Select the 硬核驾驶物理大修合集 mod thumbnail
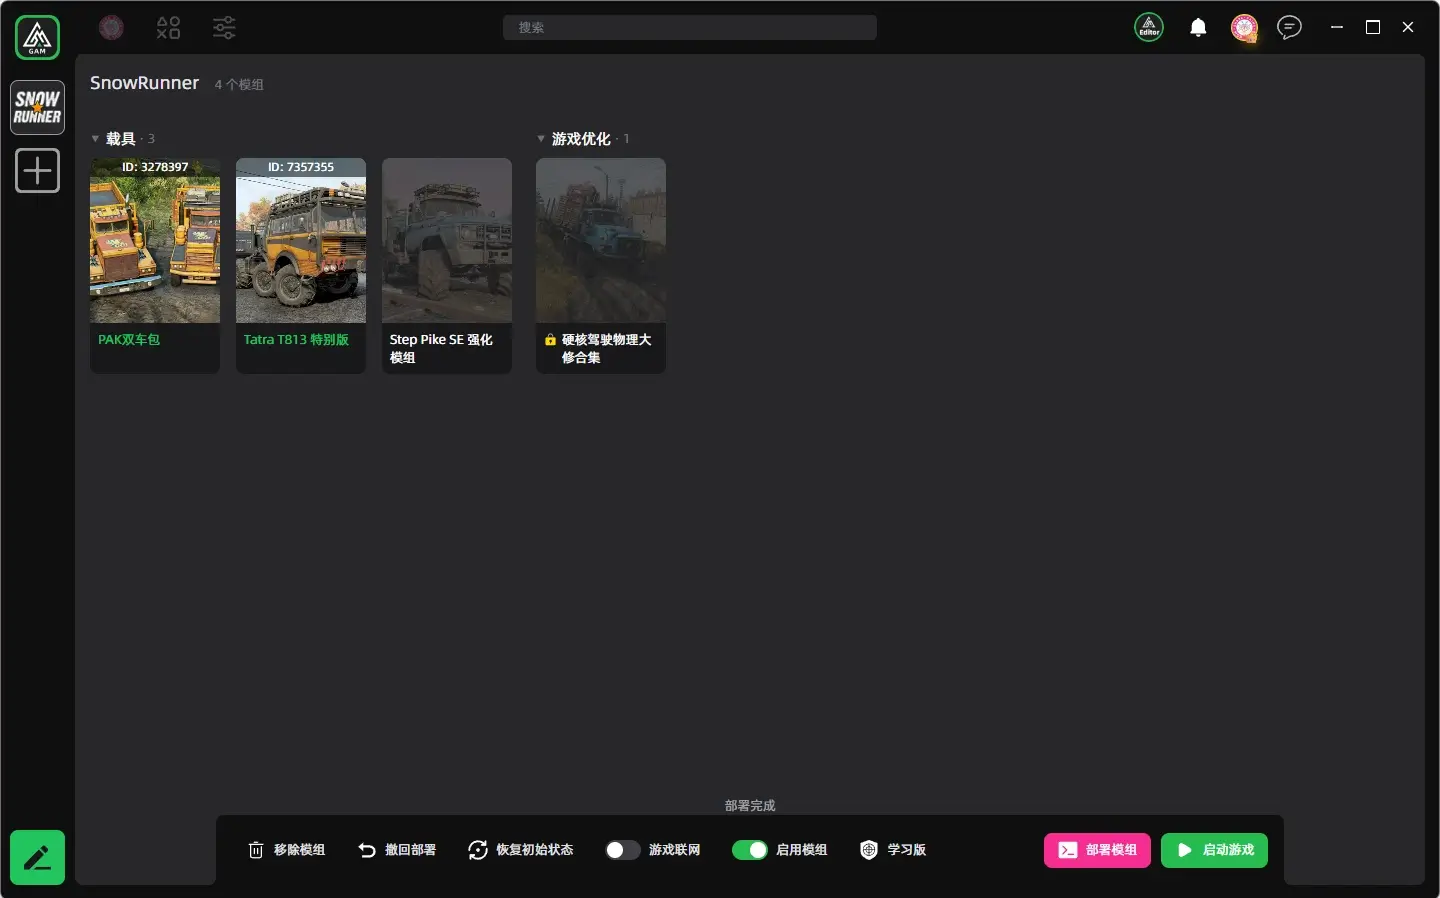This screenshot has width=1440, height=898. point(601,241)
